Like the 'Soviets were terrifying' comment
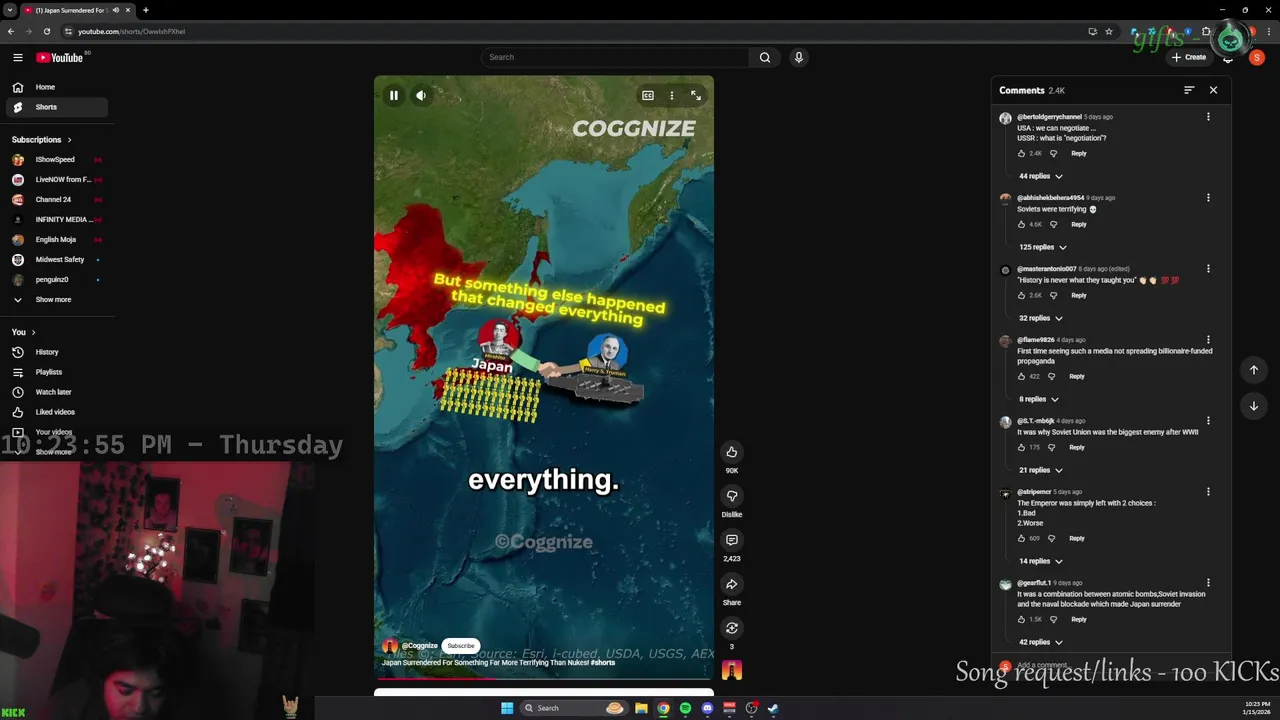 point(1021,224)
